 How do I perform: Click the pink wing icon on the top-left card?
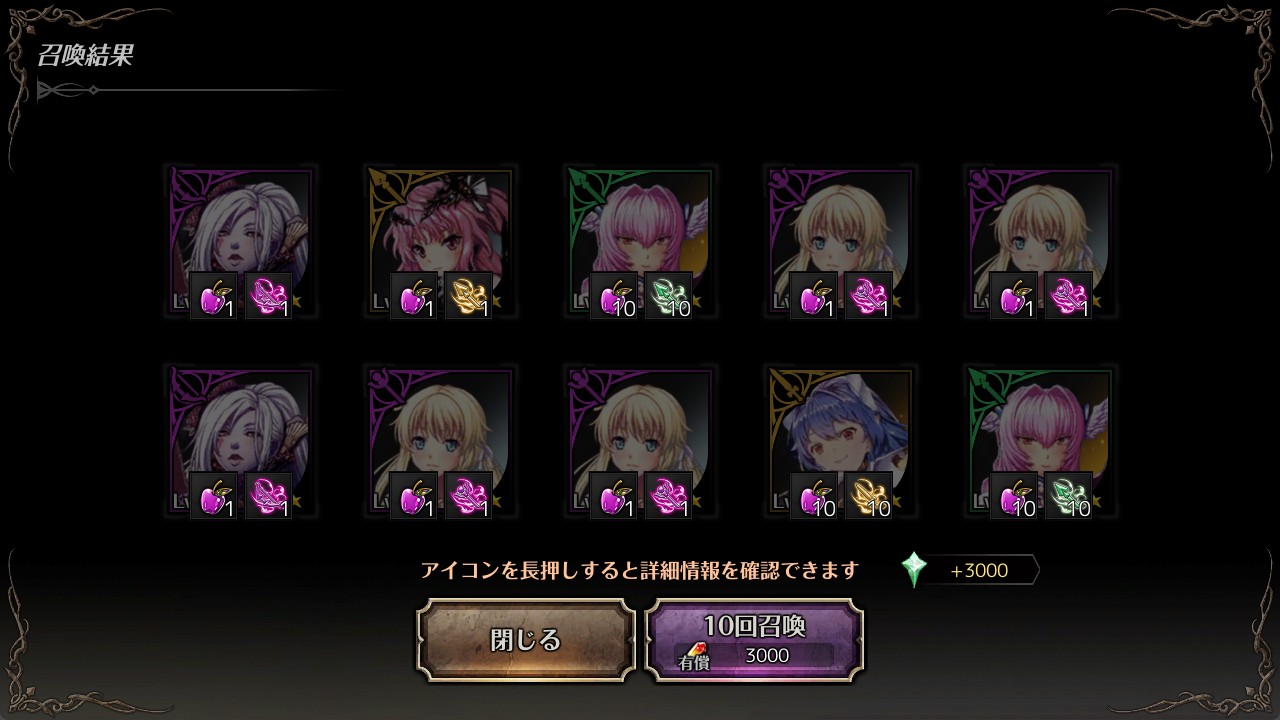(x=268, y=296)
